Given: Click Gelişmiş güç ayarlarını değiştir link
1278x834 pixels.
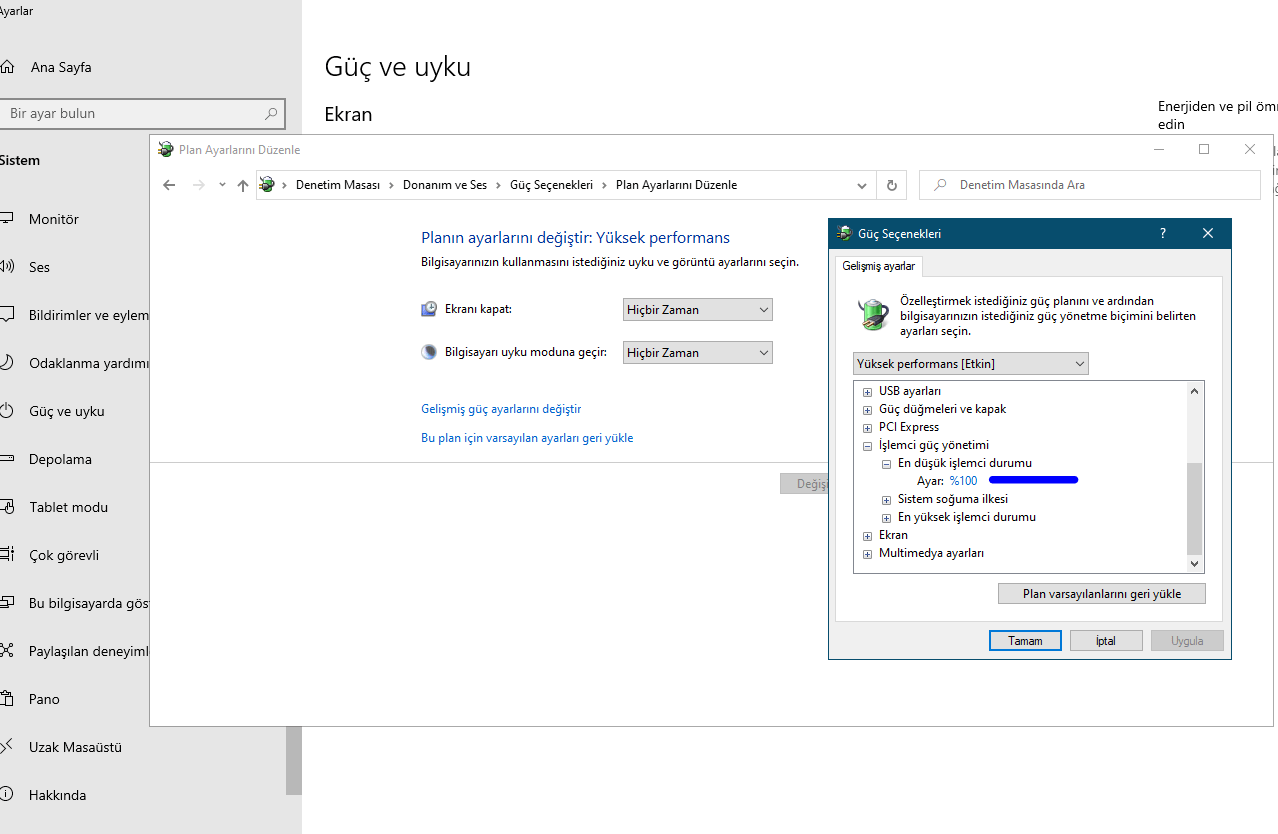Looking at the screenshot, I should (501, 409).
